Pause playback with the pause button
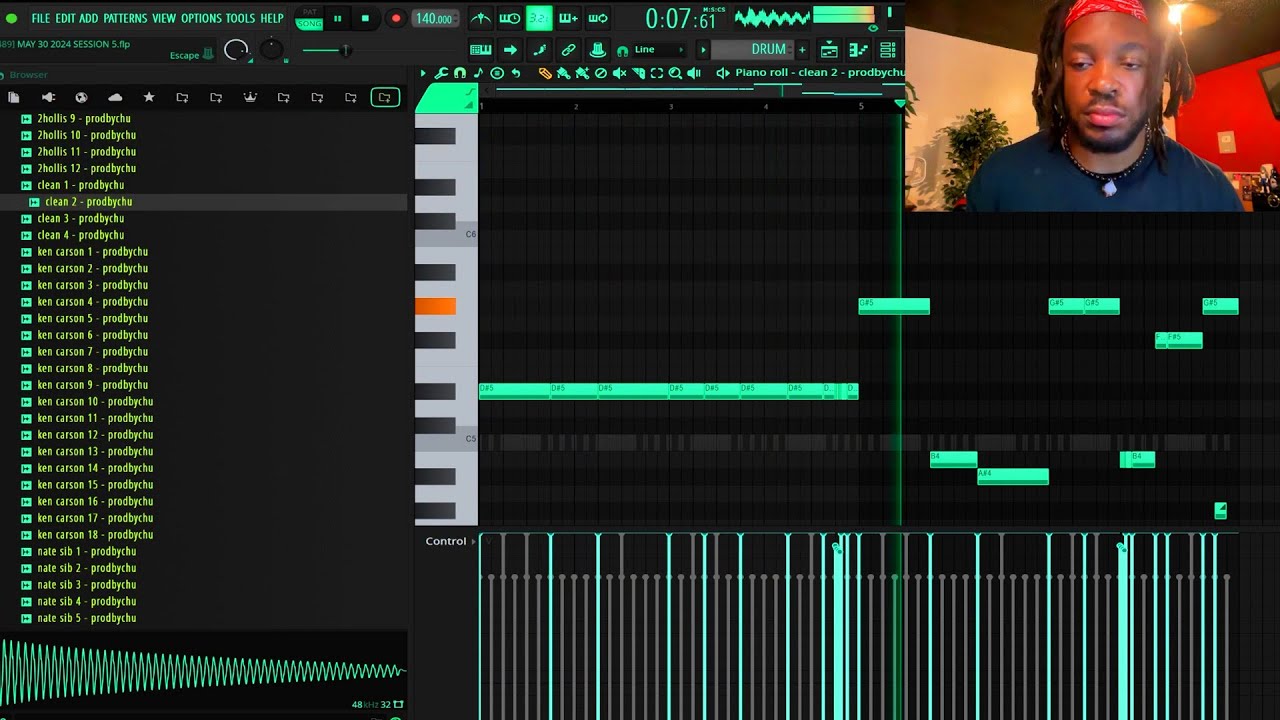This screenshot has height=720, width=1280. [337, 18]
